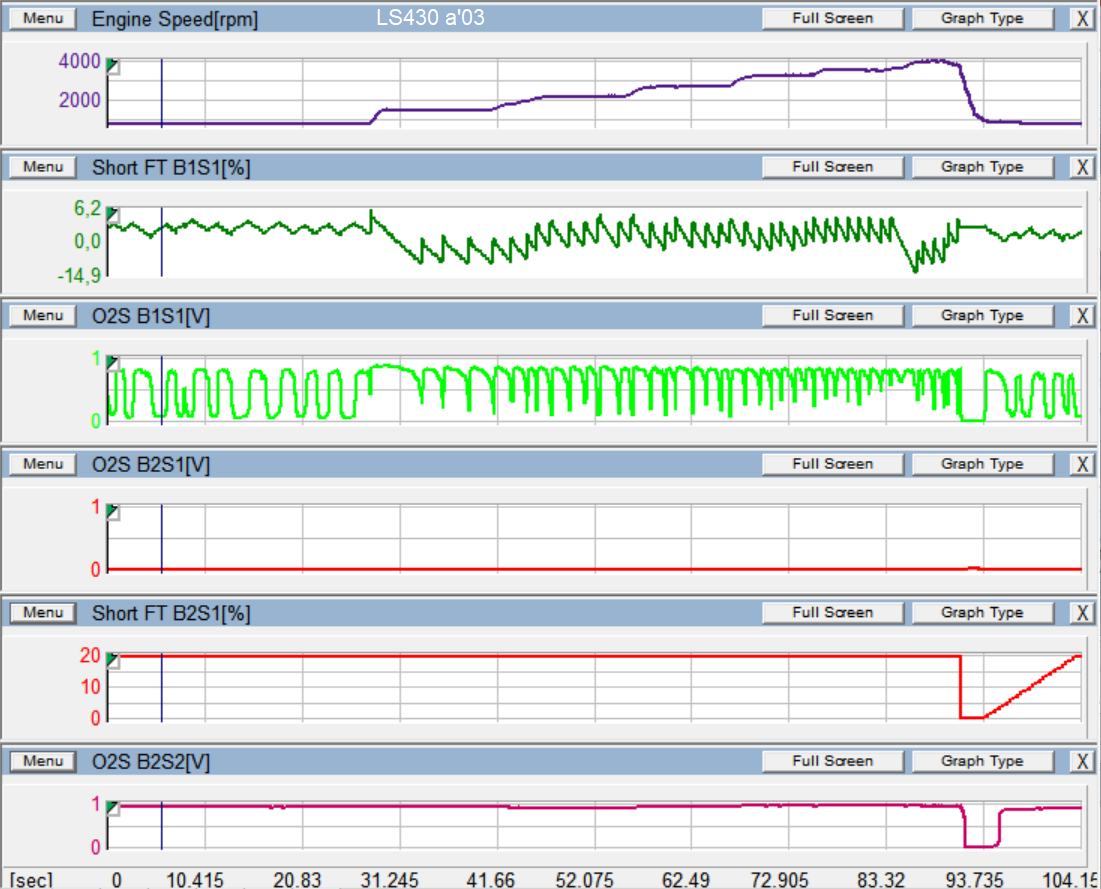The image size is (1101, 889).
Task: Expand O2S B2S2 graph to Full Screen
Action: (832, 761)
